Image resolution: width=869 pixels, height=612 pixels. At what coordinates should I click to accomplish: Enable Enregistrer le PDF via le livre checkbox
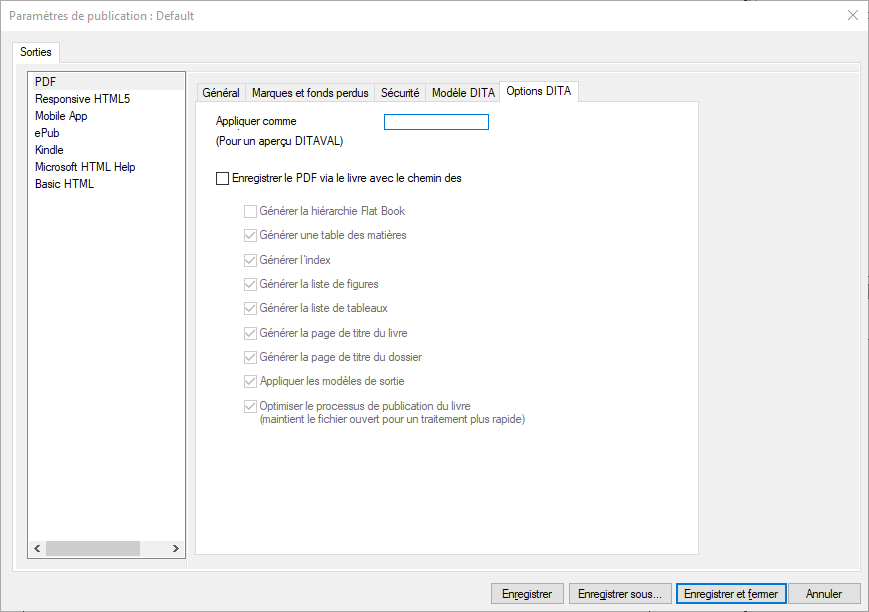point(222,179)
